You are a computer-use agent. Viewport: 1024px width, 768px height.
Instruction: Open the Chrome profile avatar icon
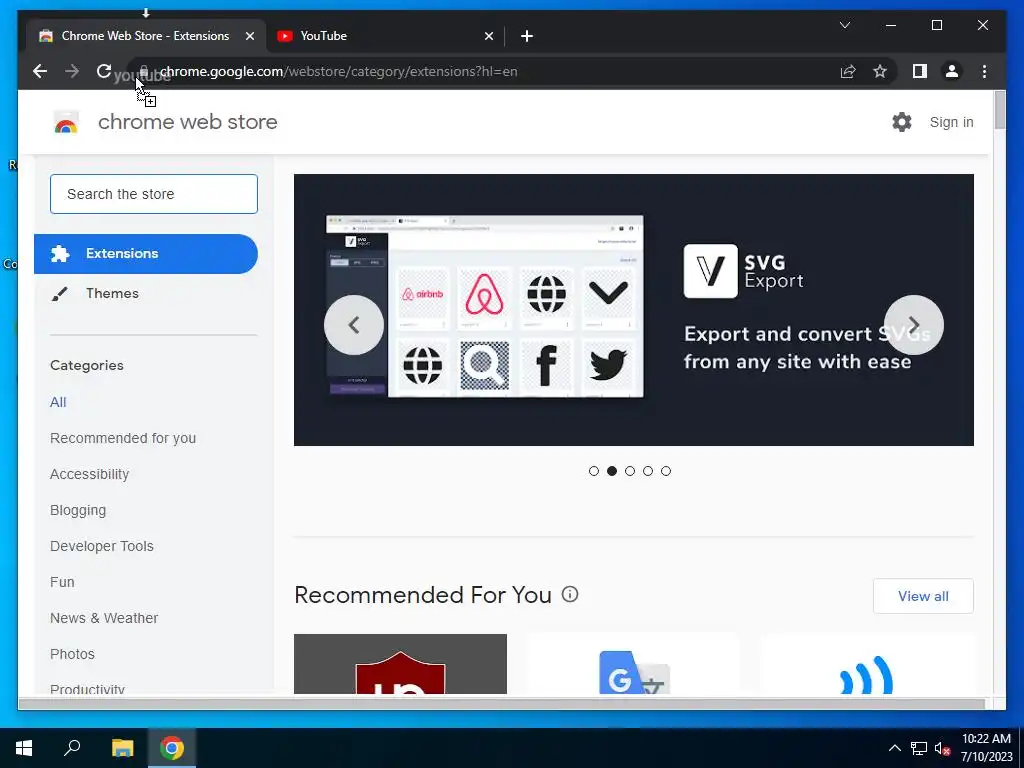[952, 71]
